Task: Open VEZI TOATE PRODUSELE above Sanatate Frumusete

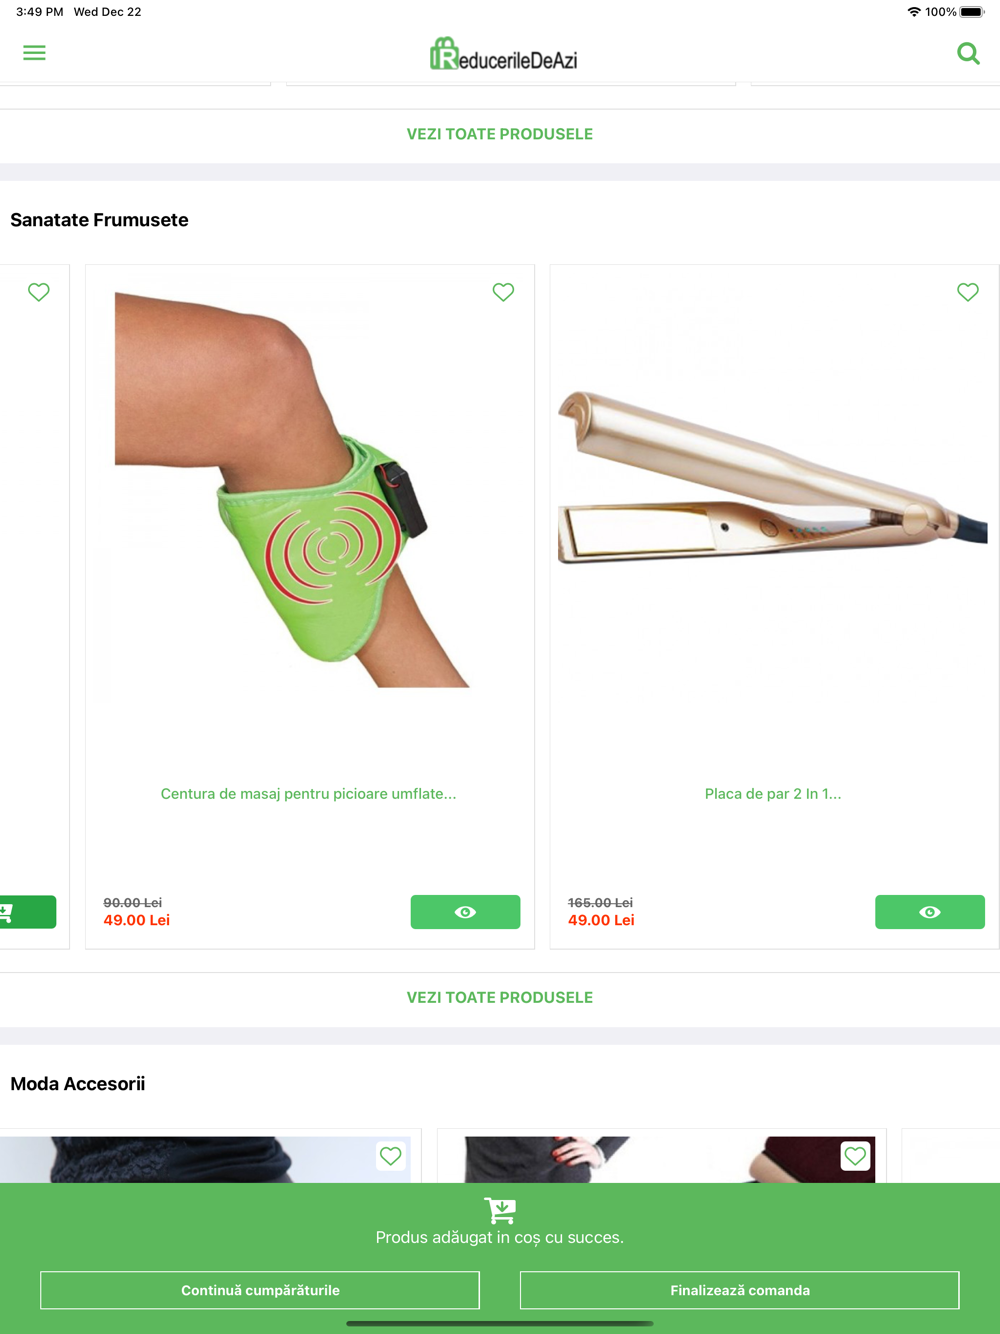Action: pyautogui.click(x=500, y=134)
